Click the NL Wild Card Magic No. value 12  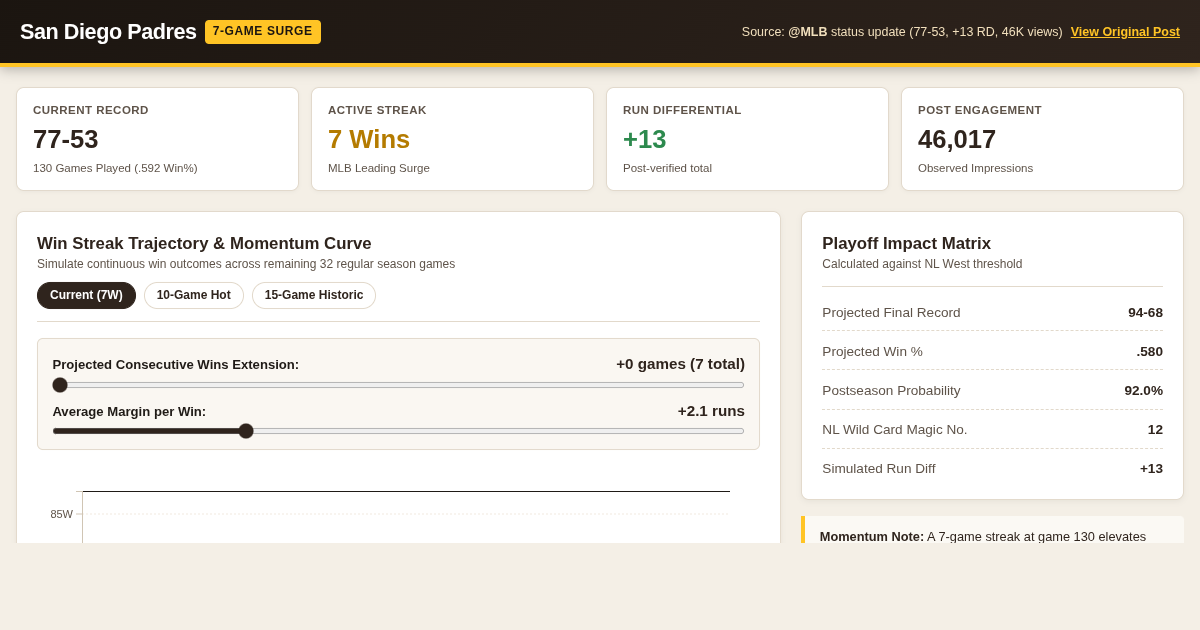1155,429
